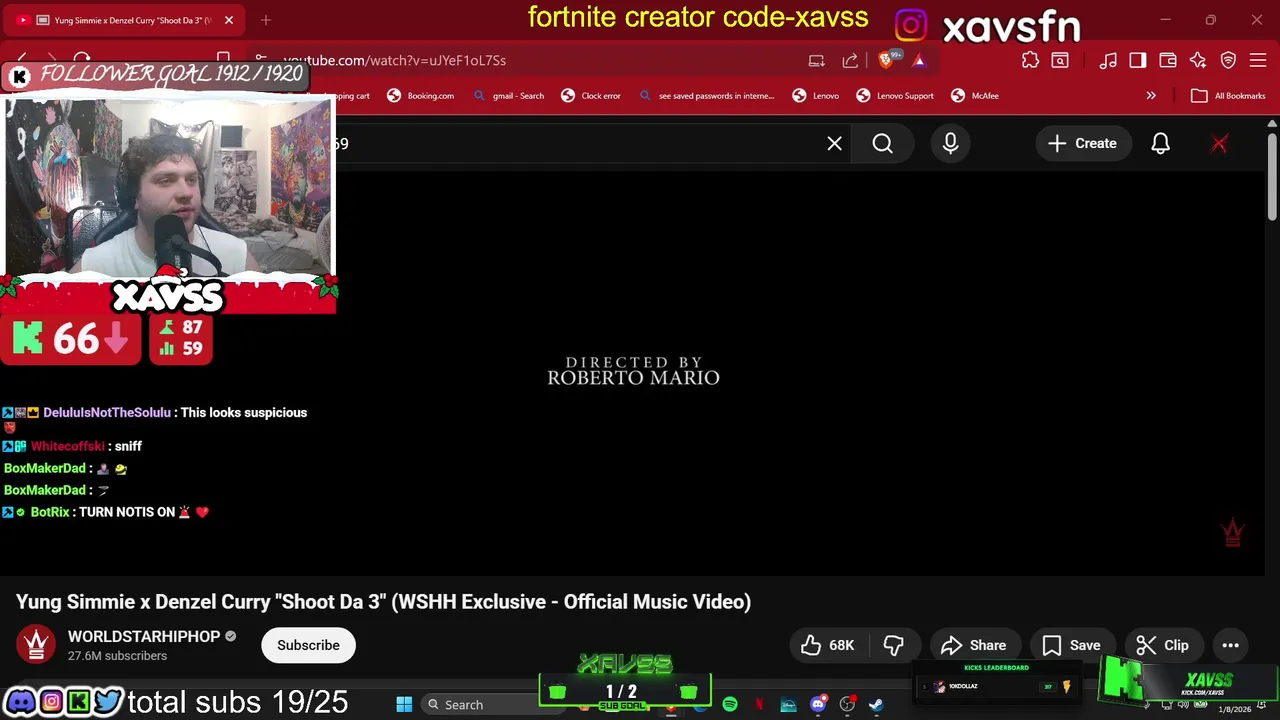The height and width of the screenshot is (720, 1280).
Task: Click the share page icon in address bar
Action: (850, 60)
